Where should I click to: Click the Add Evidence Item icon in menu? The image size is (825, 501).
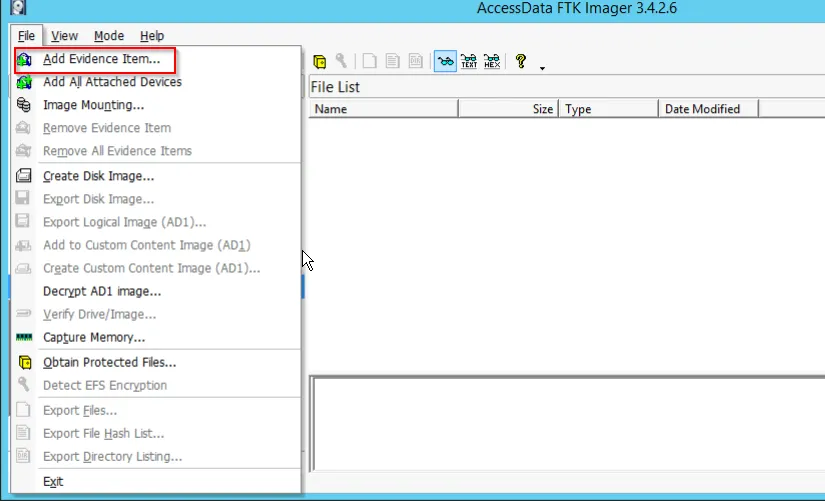coord(24,59)
